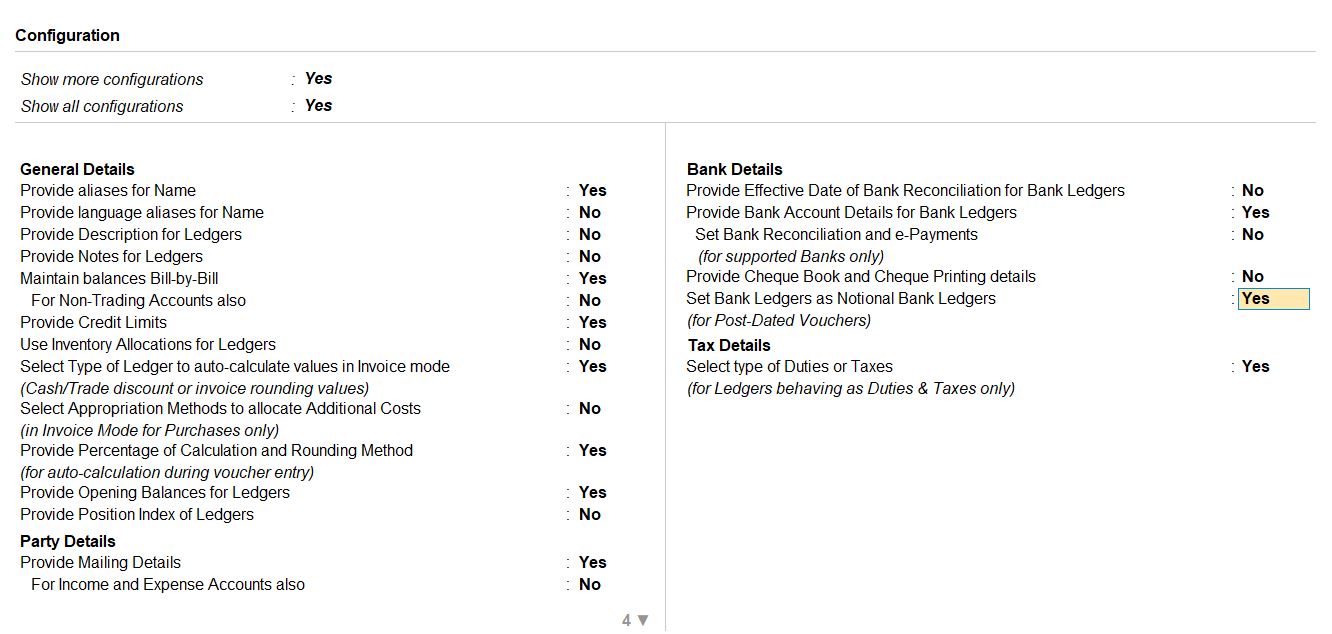The width and height of the screenshot is (1332, 634).
Task: Enable Select Appropriation Methods for Additional Costs
Action: pyautogui.click(x=590, y=408)
